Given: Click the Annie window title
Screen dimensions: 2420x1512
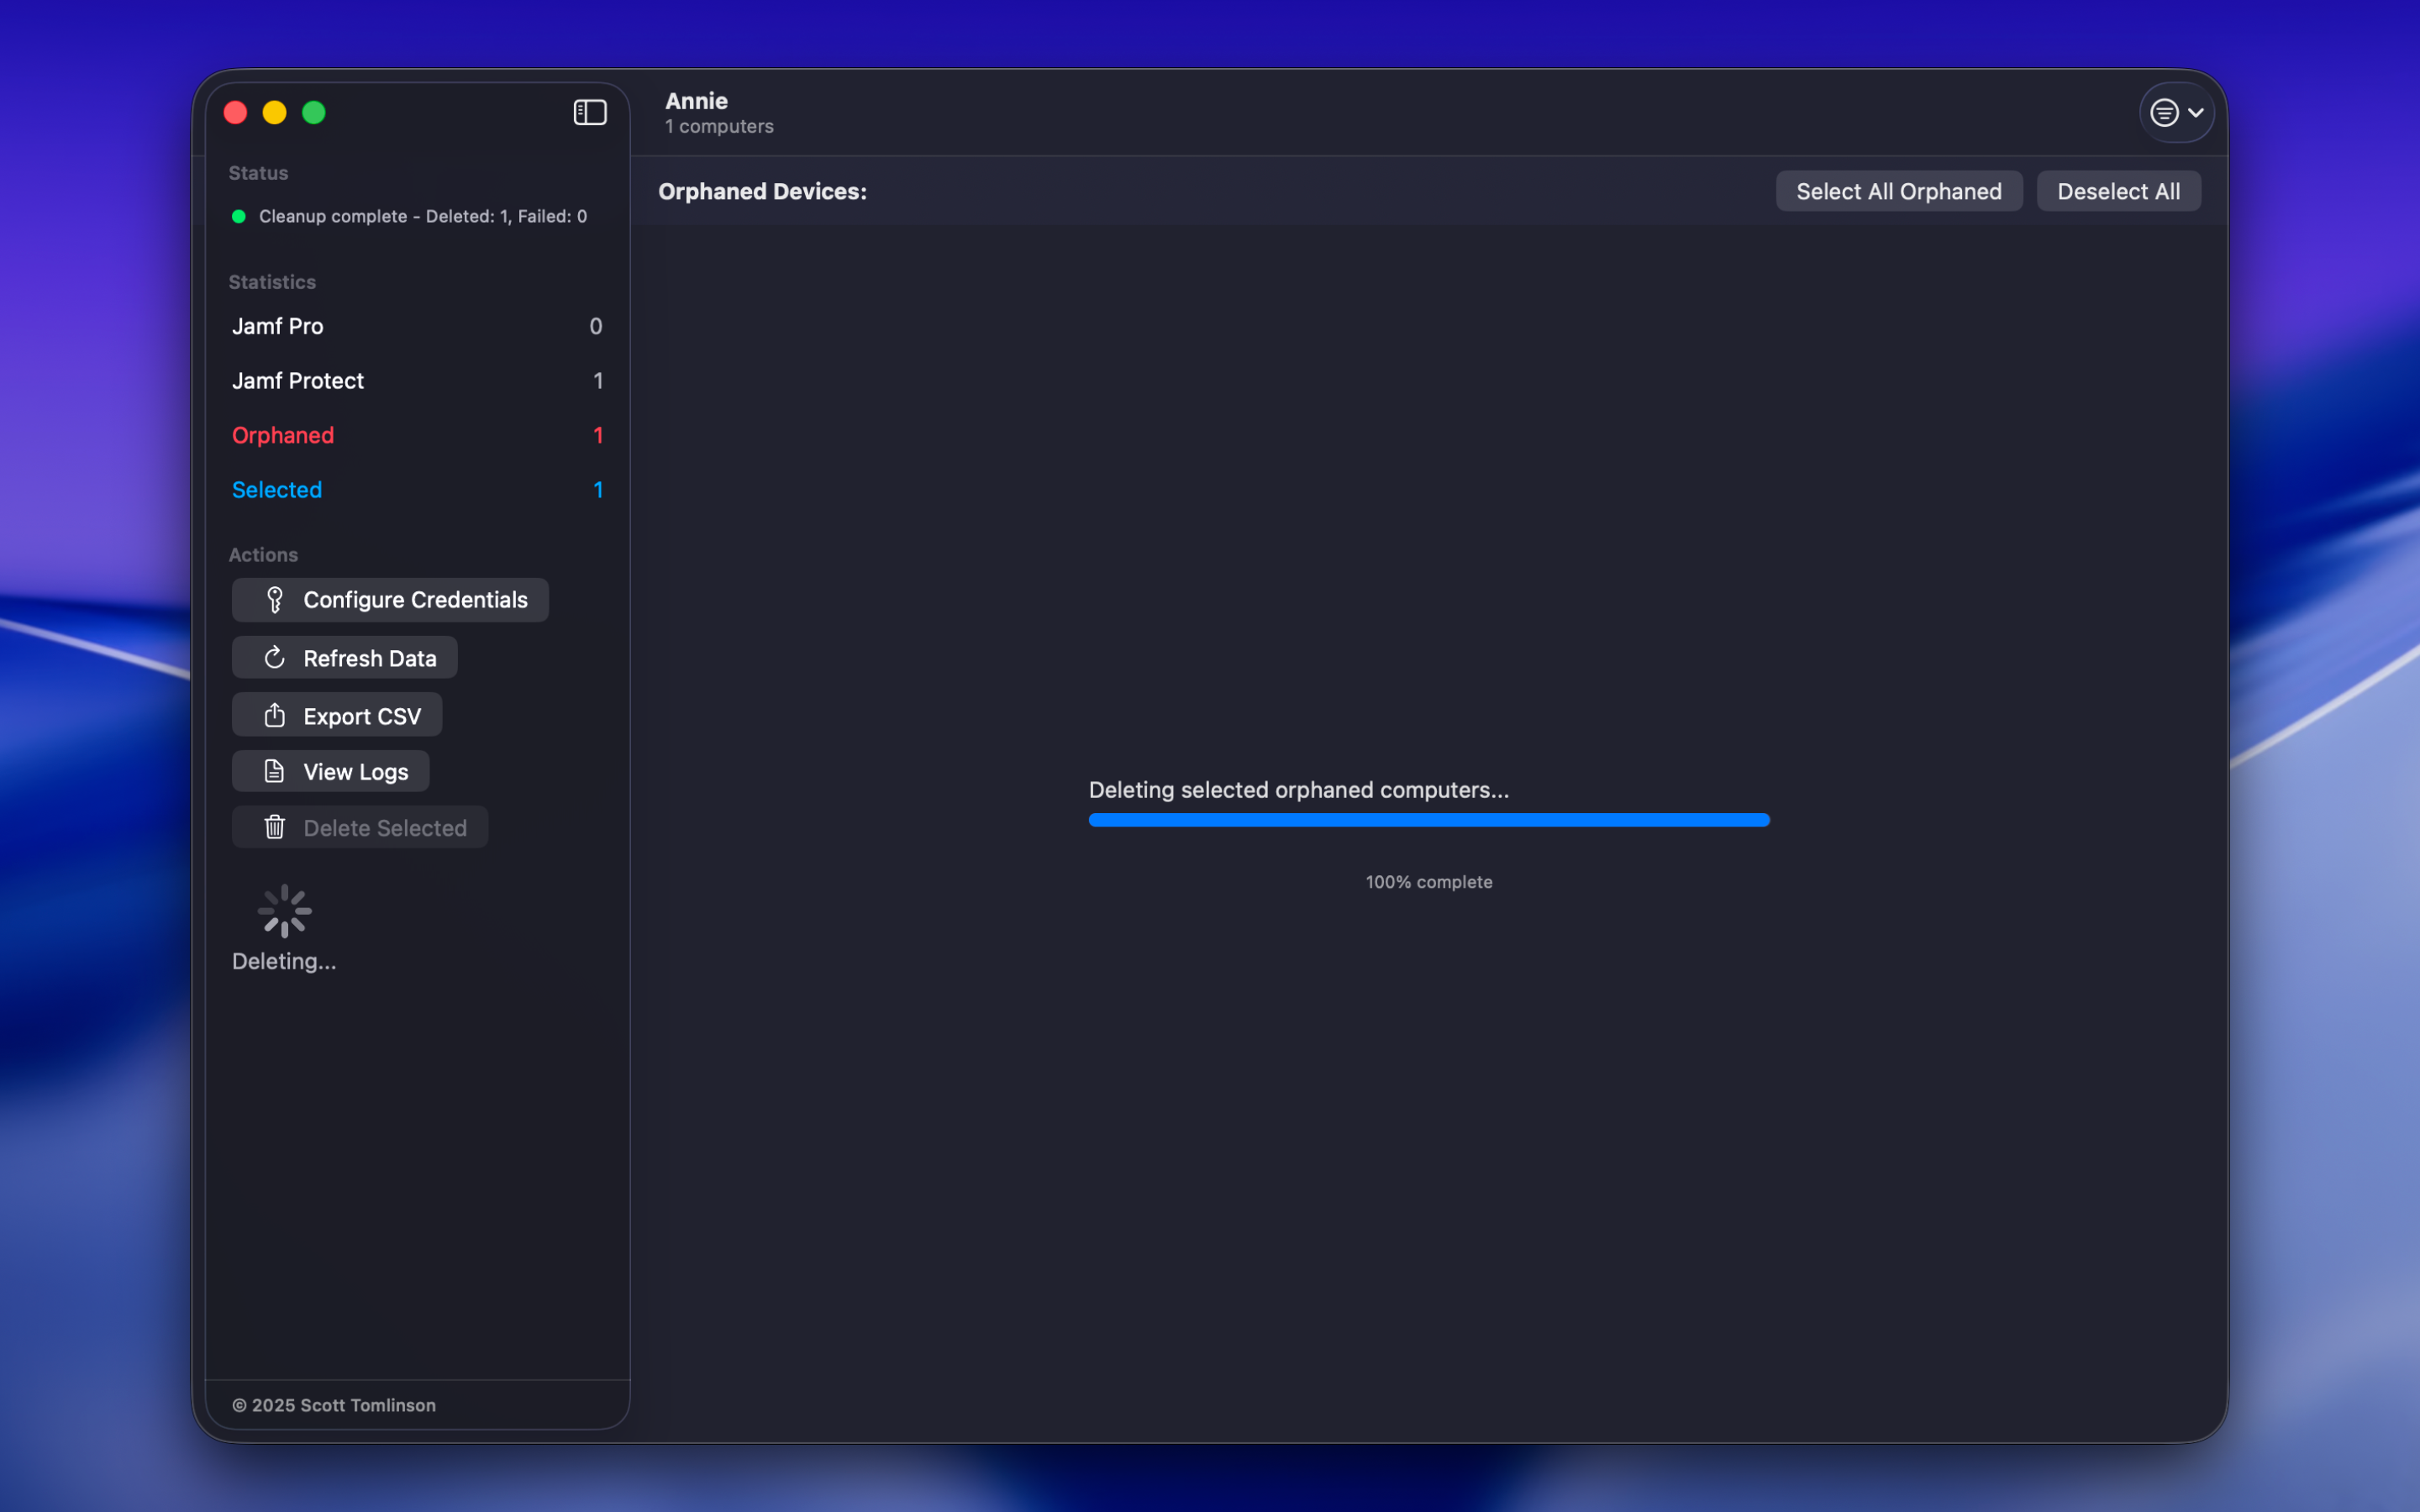Looking at the screenshot, I should click(696, 101).
